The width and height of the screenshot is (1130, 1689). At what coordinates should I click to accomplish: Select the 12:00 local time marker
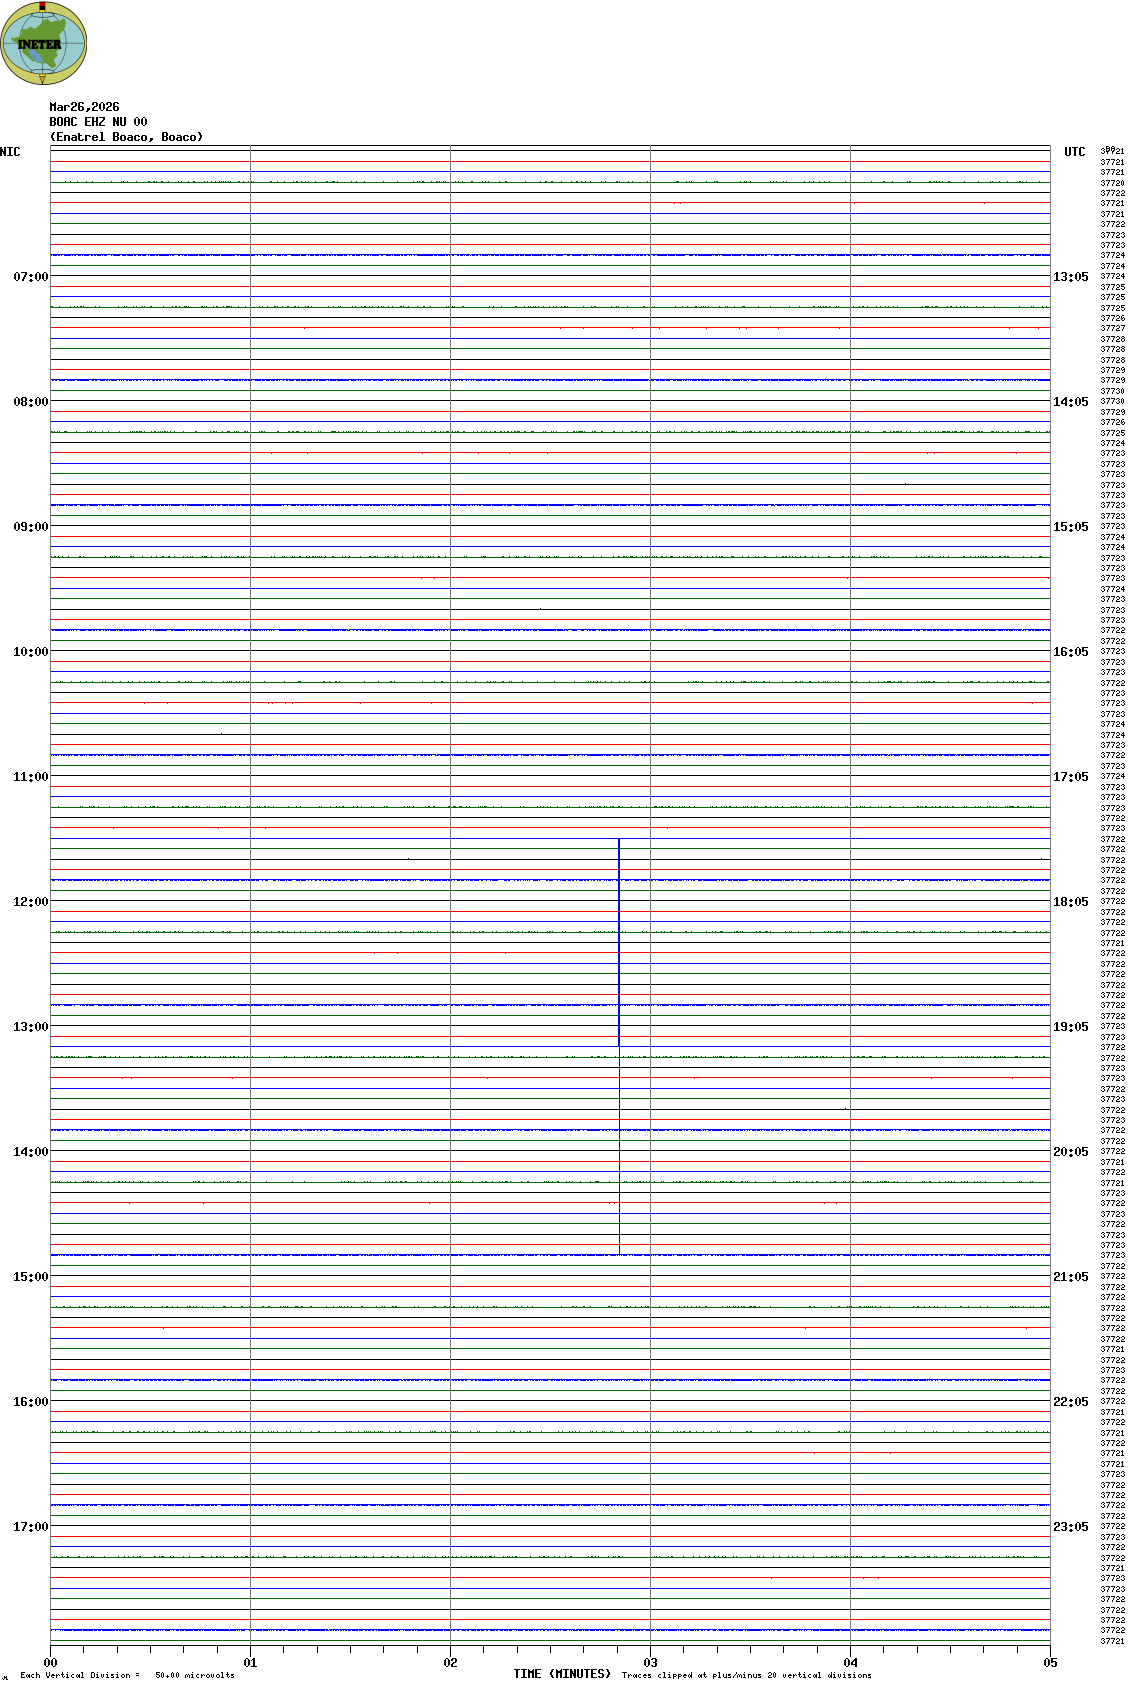[x=30, y=902]
